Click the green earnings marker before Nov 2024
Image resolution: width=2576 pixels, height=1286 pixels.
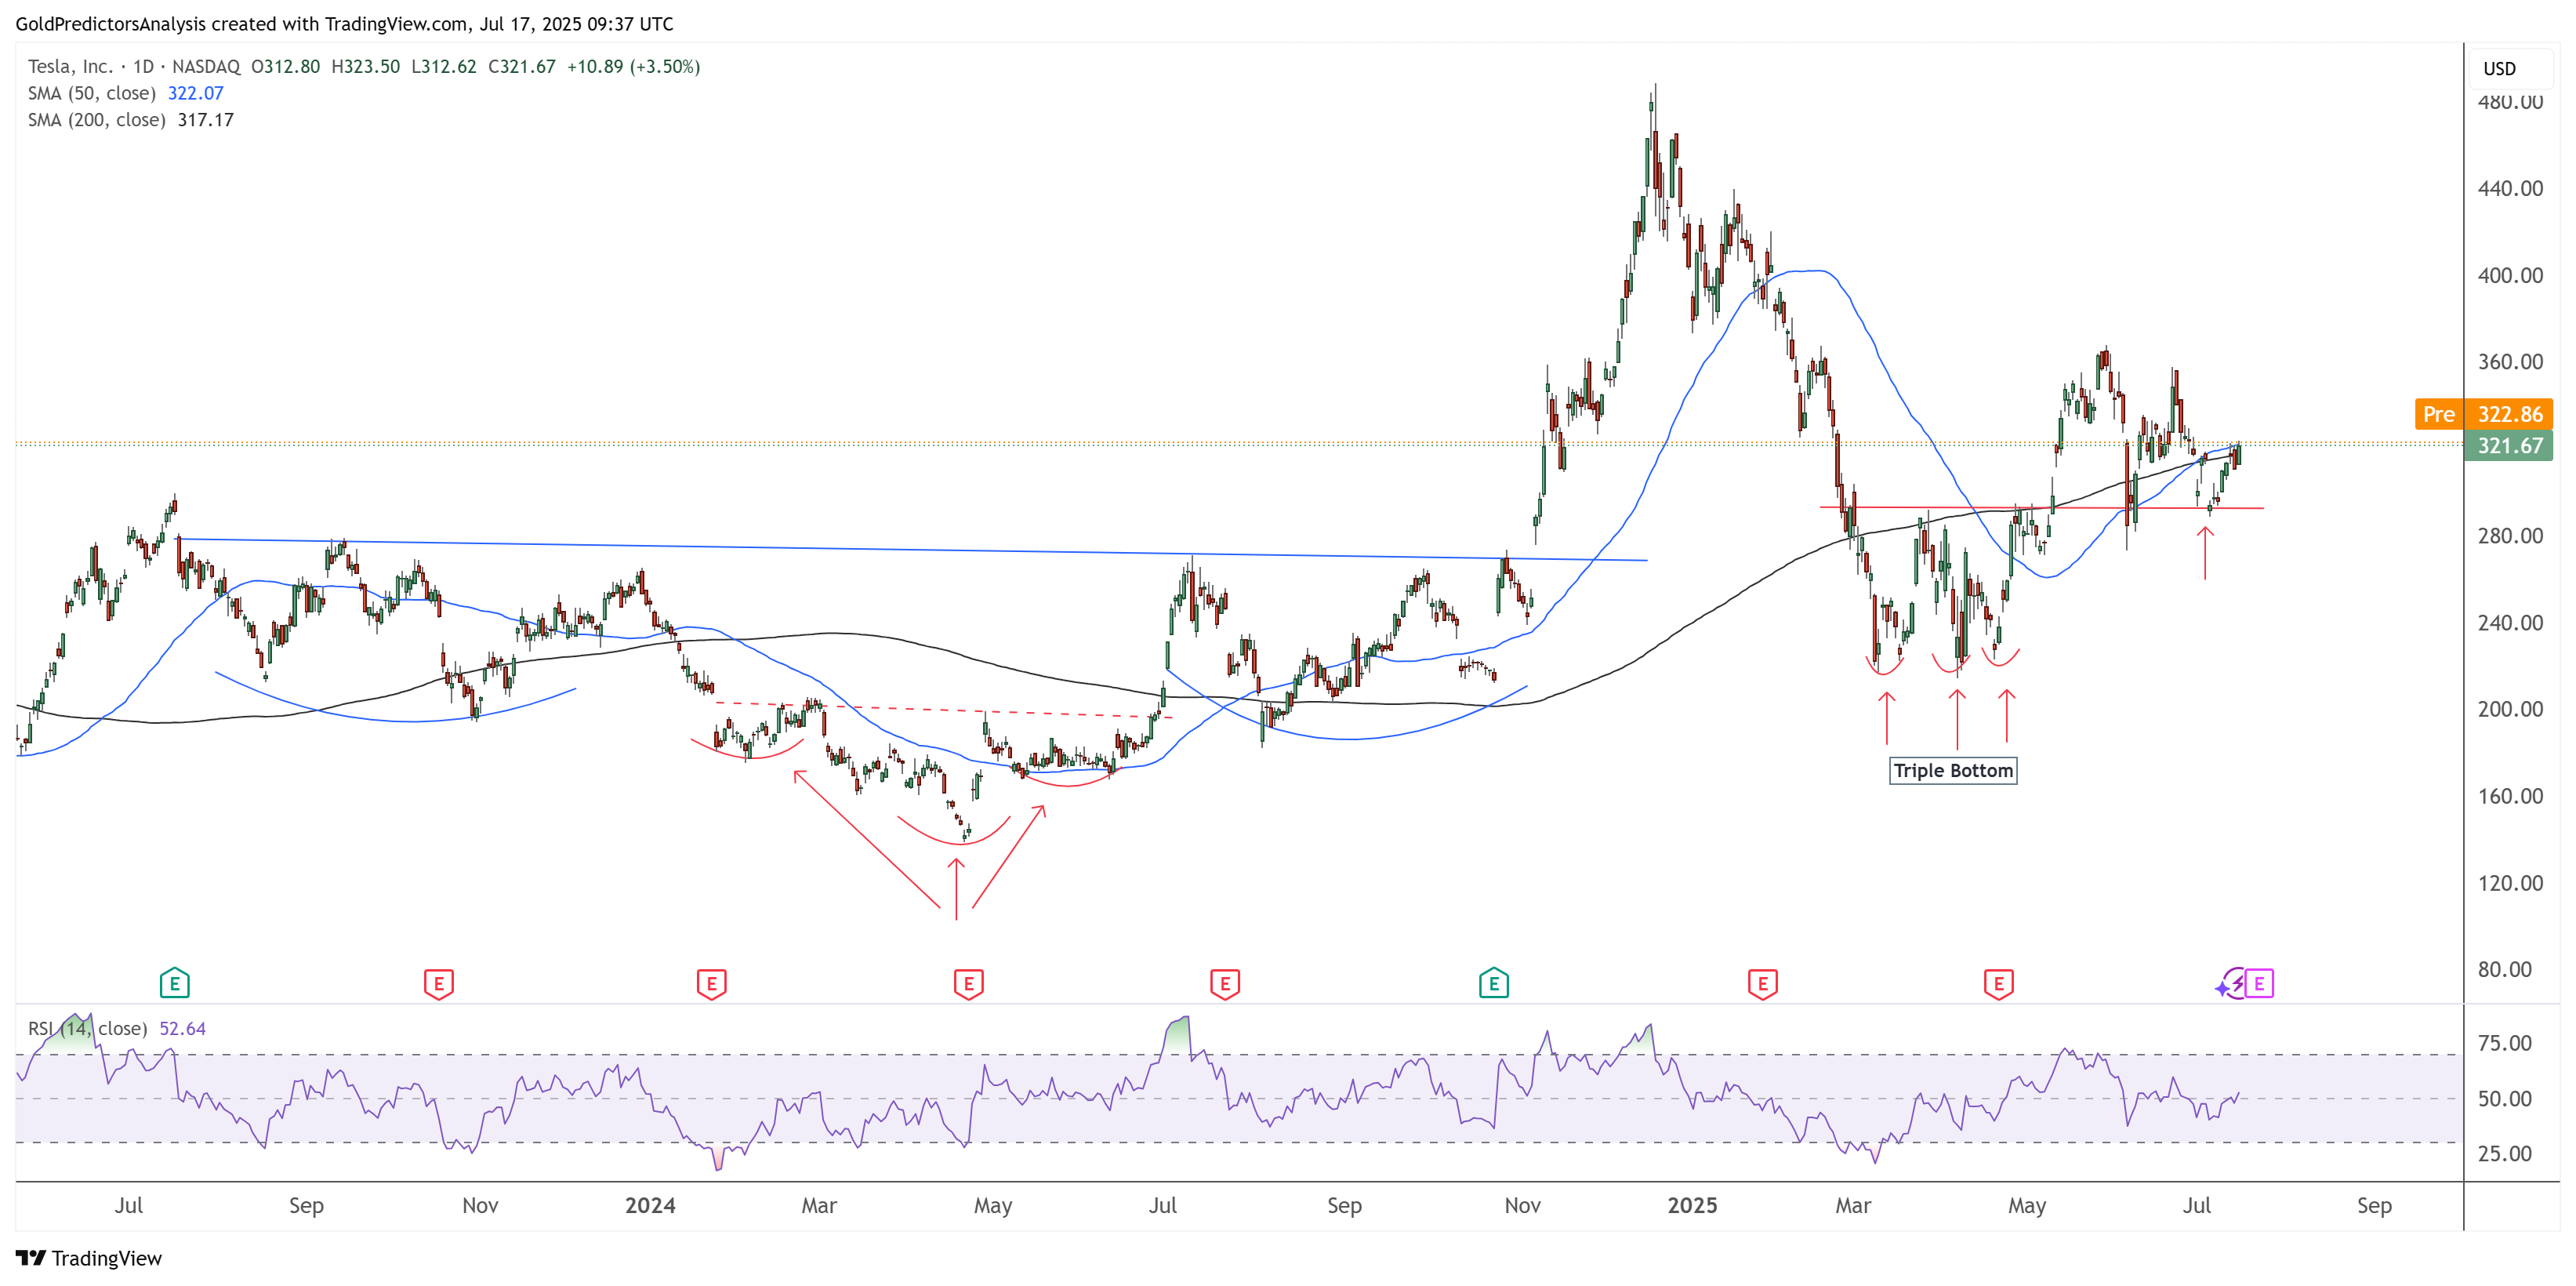coord(1493,983)
